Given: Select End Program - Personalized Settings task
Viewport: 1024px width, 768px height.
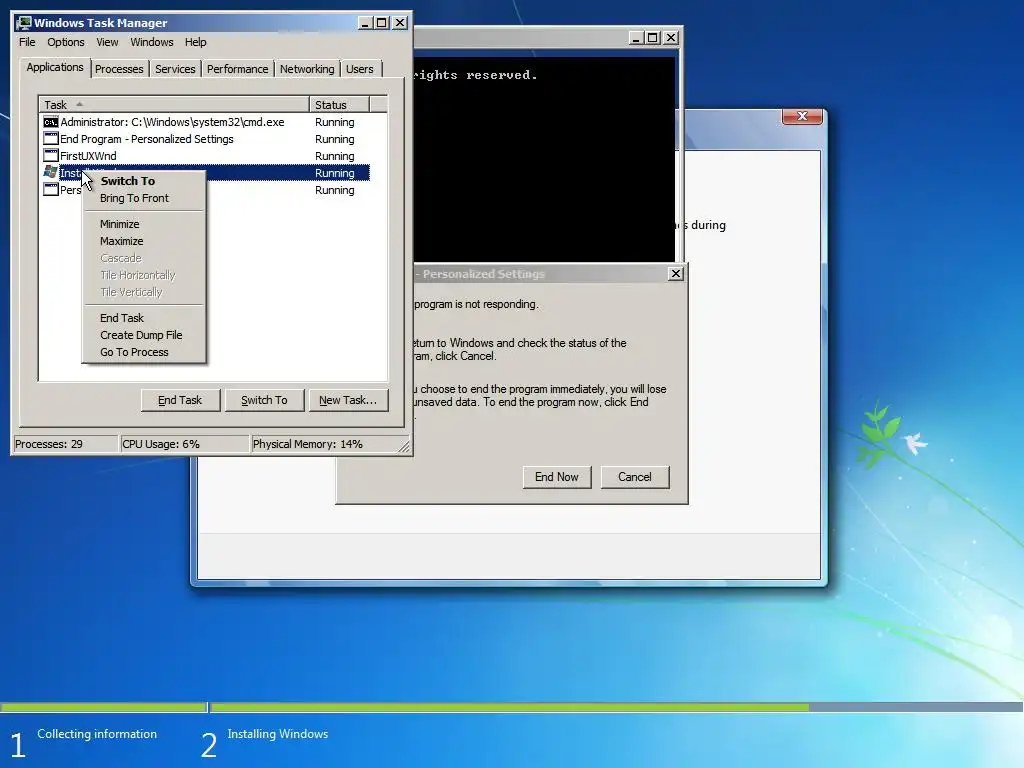Looking at the screenshot, I should point(206,139).
